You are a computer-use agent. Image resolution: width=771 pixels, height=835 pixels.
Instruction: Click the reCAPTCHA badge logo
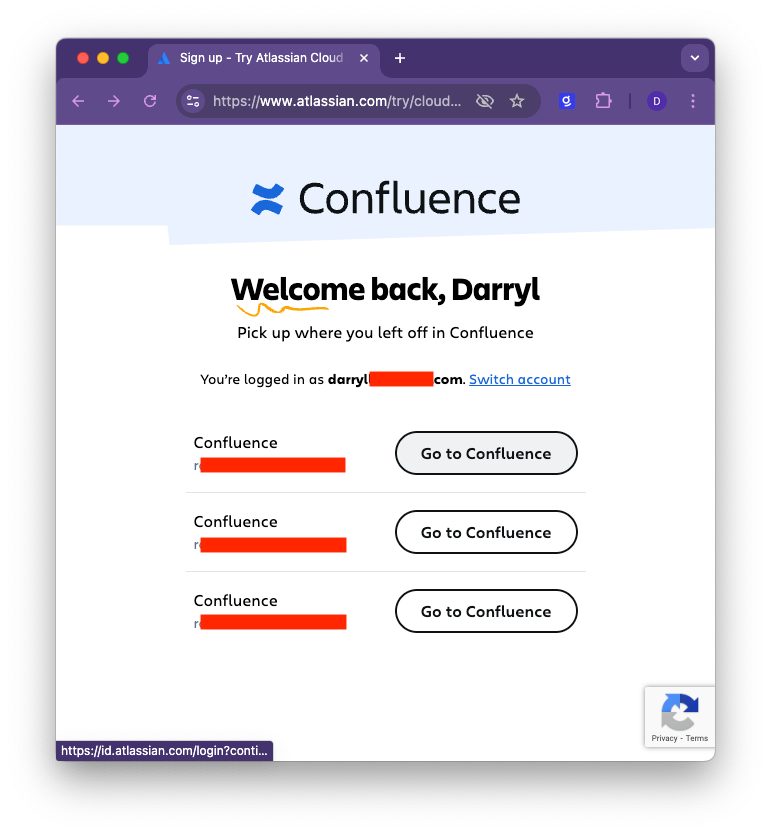[x=680, y=711]
